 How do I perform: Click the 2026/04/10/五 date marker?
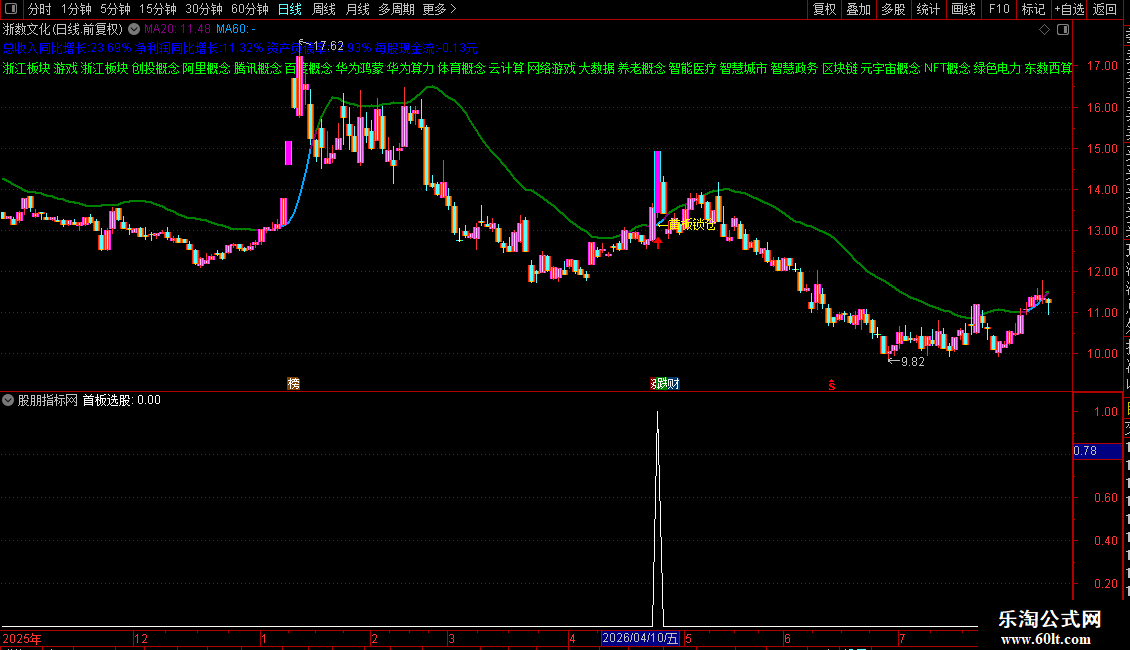point(640,638)
